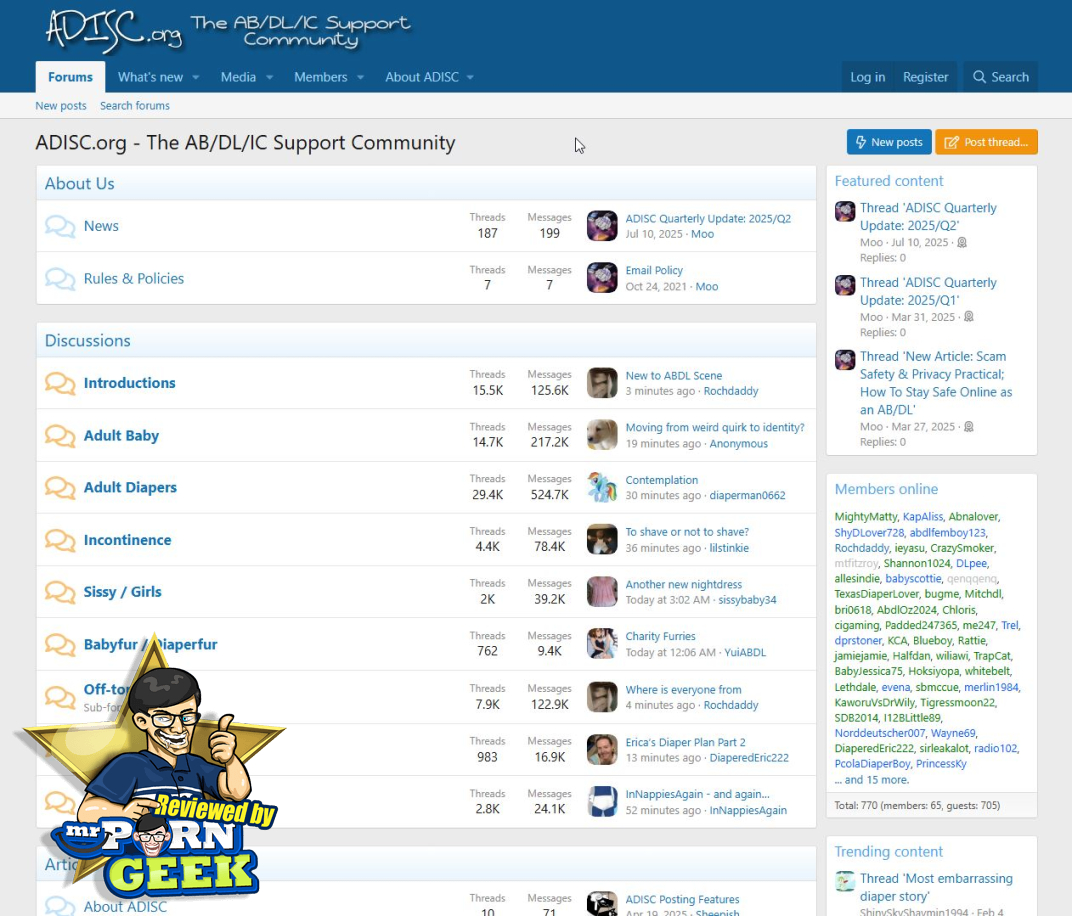Click the Adult Baby forum bubble icon
The height and width of the screenshot is (916, 1072).
click(60, 436)
